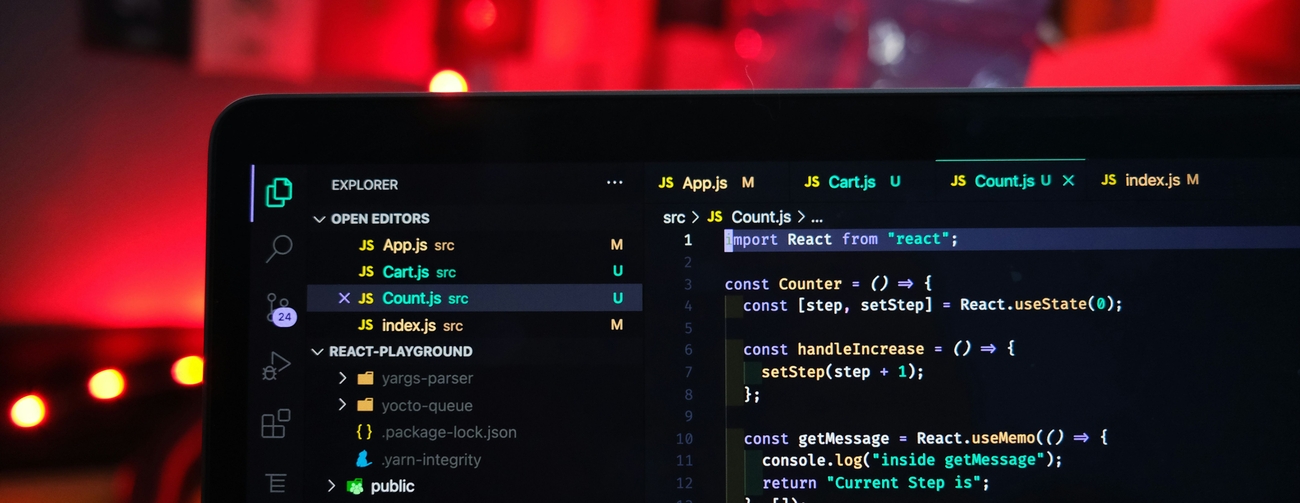The image size is (1300, 503).
Task: Expand the yargs-parser folder
Action: 342,378
